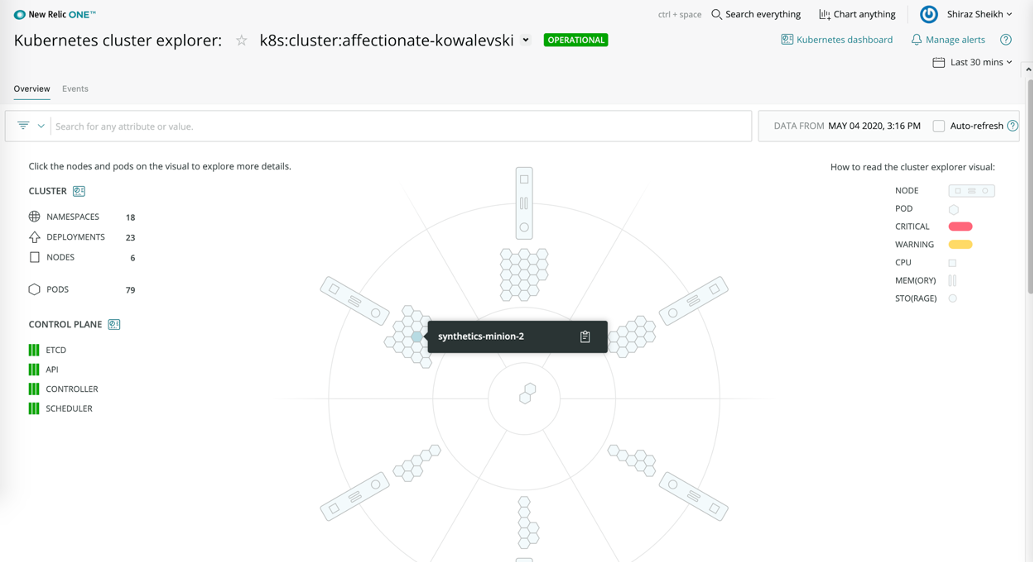Click the page vertical scrollbar

(x=1029, y=186)
